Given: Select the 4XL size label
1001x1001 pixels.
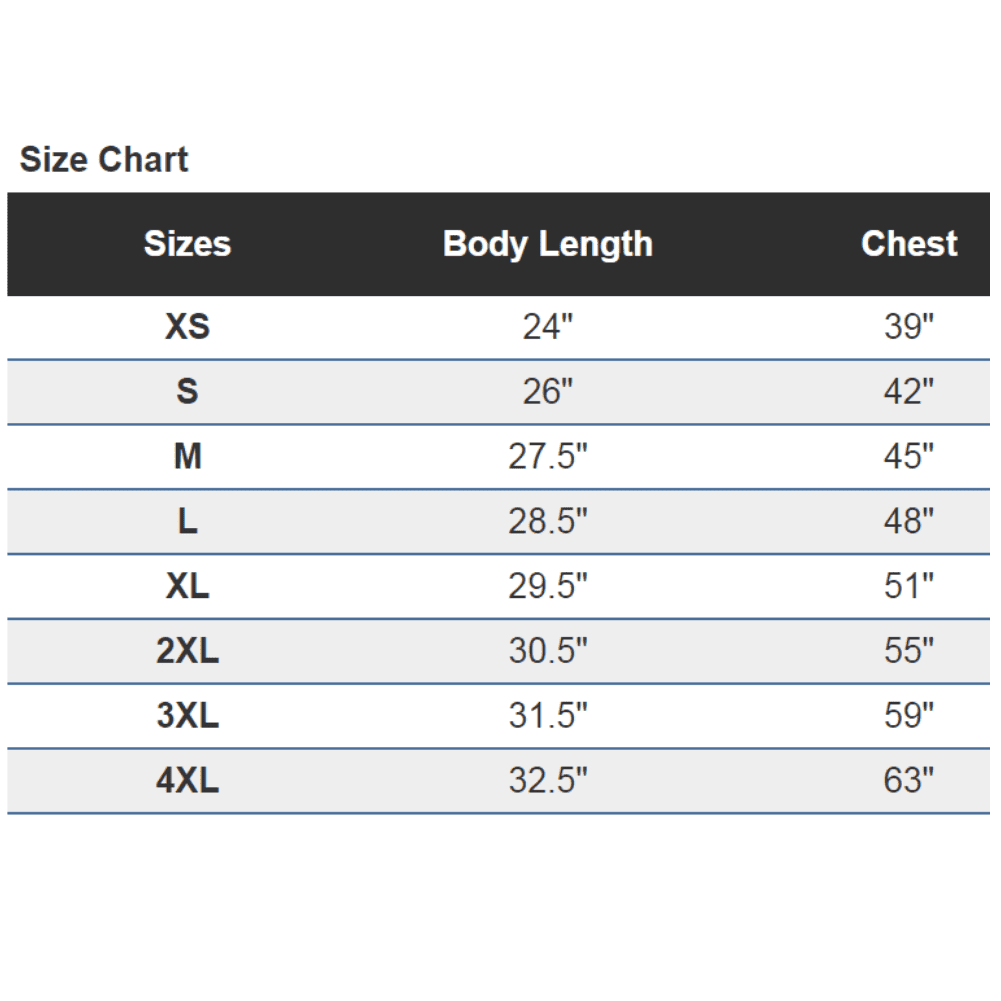Looking at the screenshot, I should (187, 780).
